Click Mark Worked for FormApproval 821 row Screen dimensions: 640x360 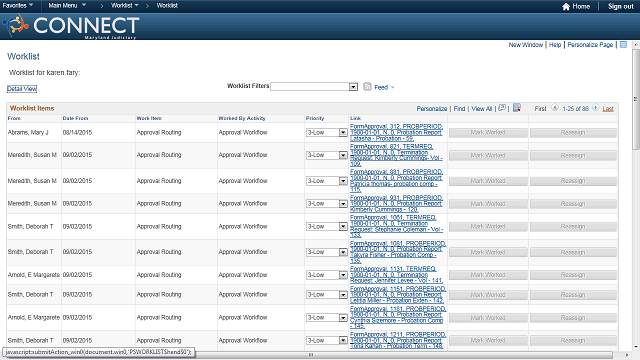pos(488,156)
